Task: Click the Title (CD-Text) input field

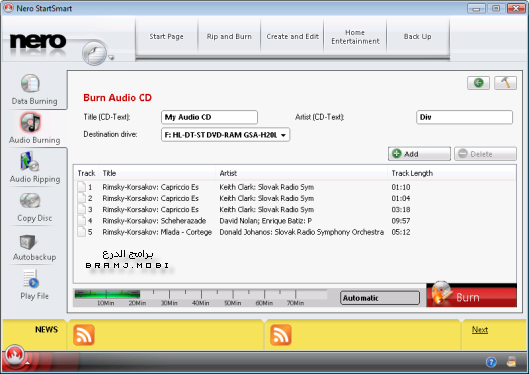Action: point(210,117)
